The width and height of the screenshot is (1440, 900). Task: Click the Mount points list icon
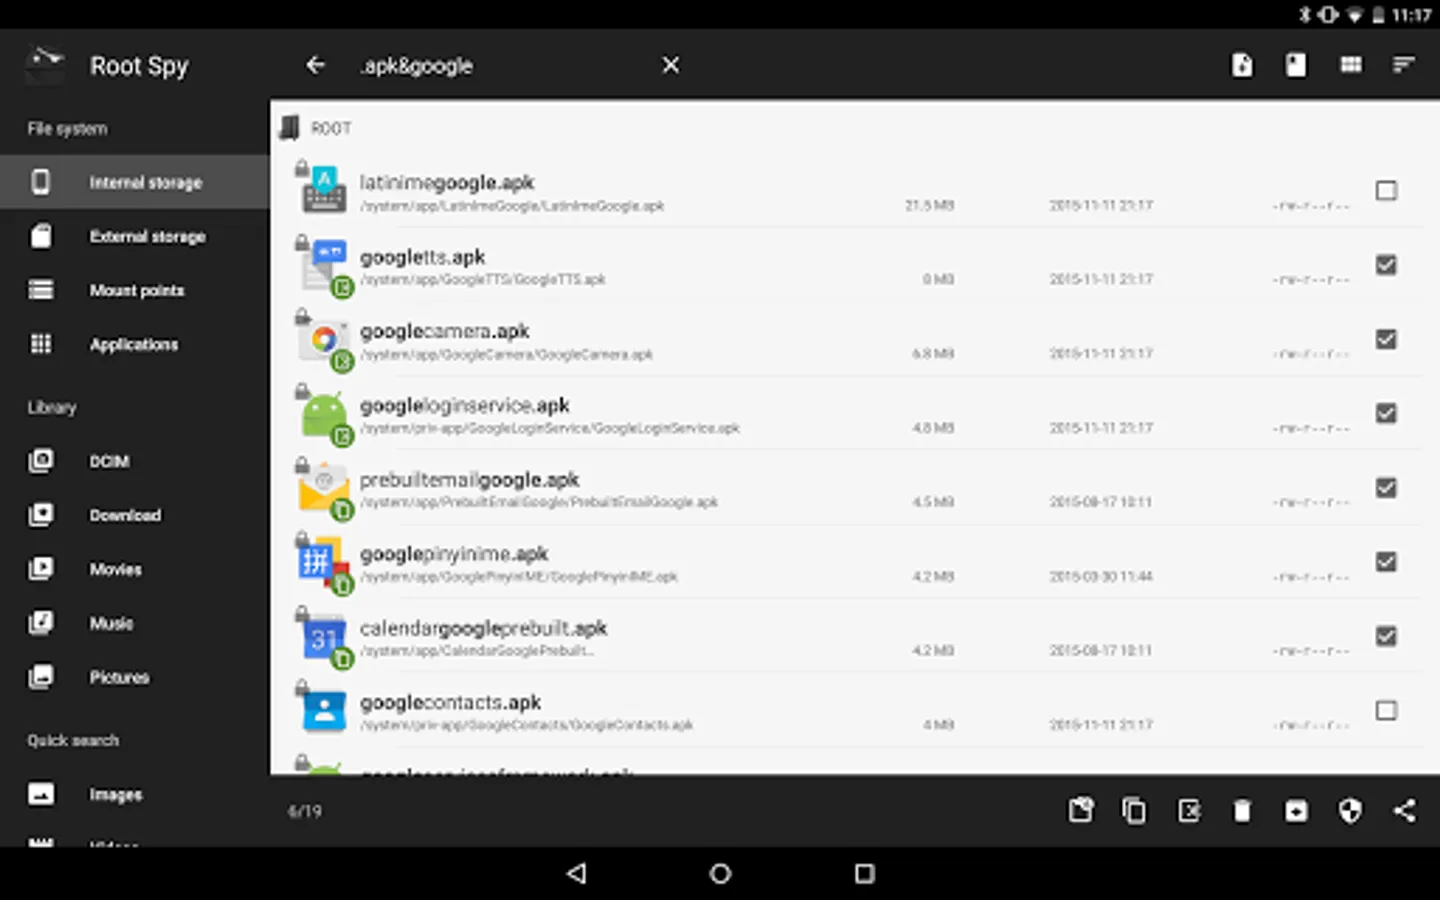pos(41,290)
